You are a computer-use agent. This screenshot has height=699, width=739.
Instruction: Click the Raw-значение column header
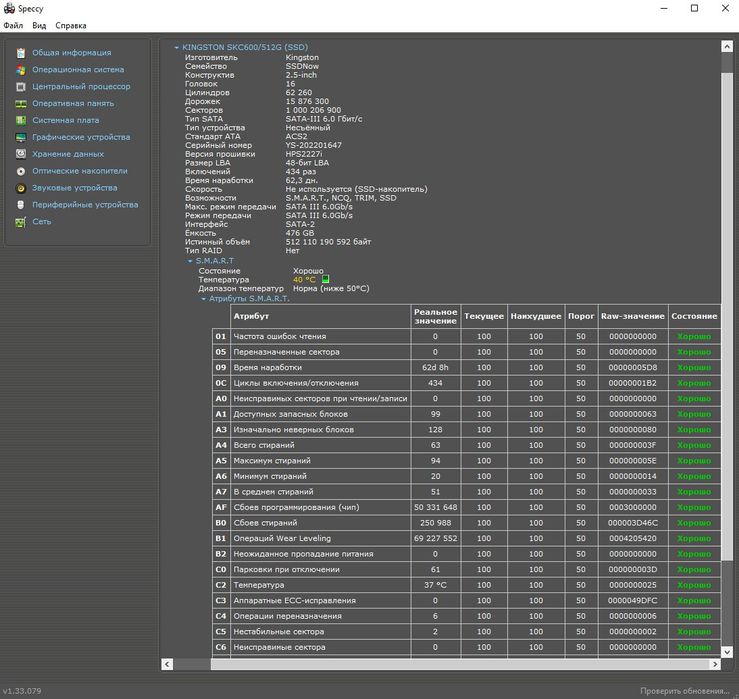pos(632,316)
